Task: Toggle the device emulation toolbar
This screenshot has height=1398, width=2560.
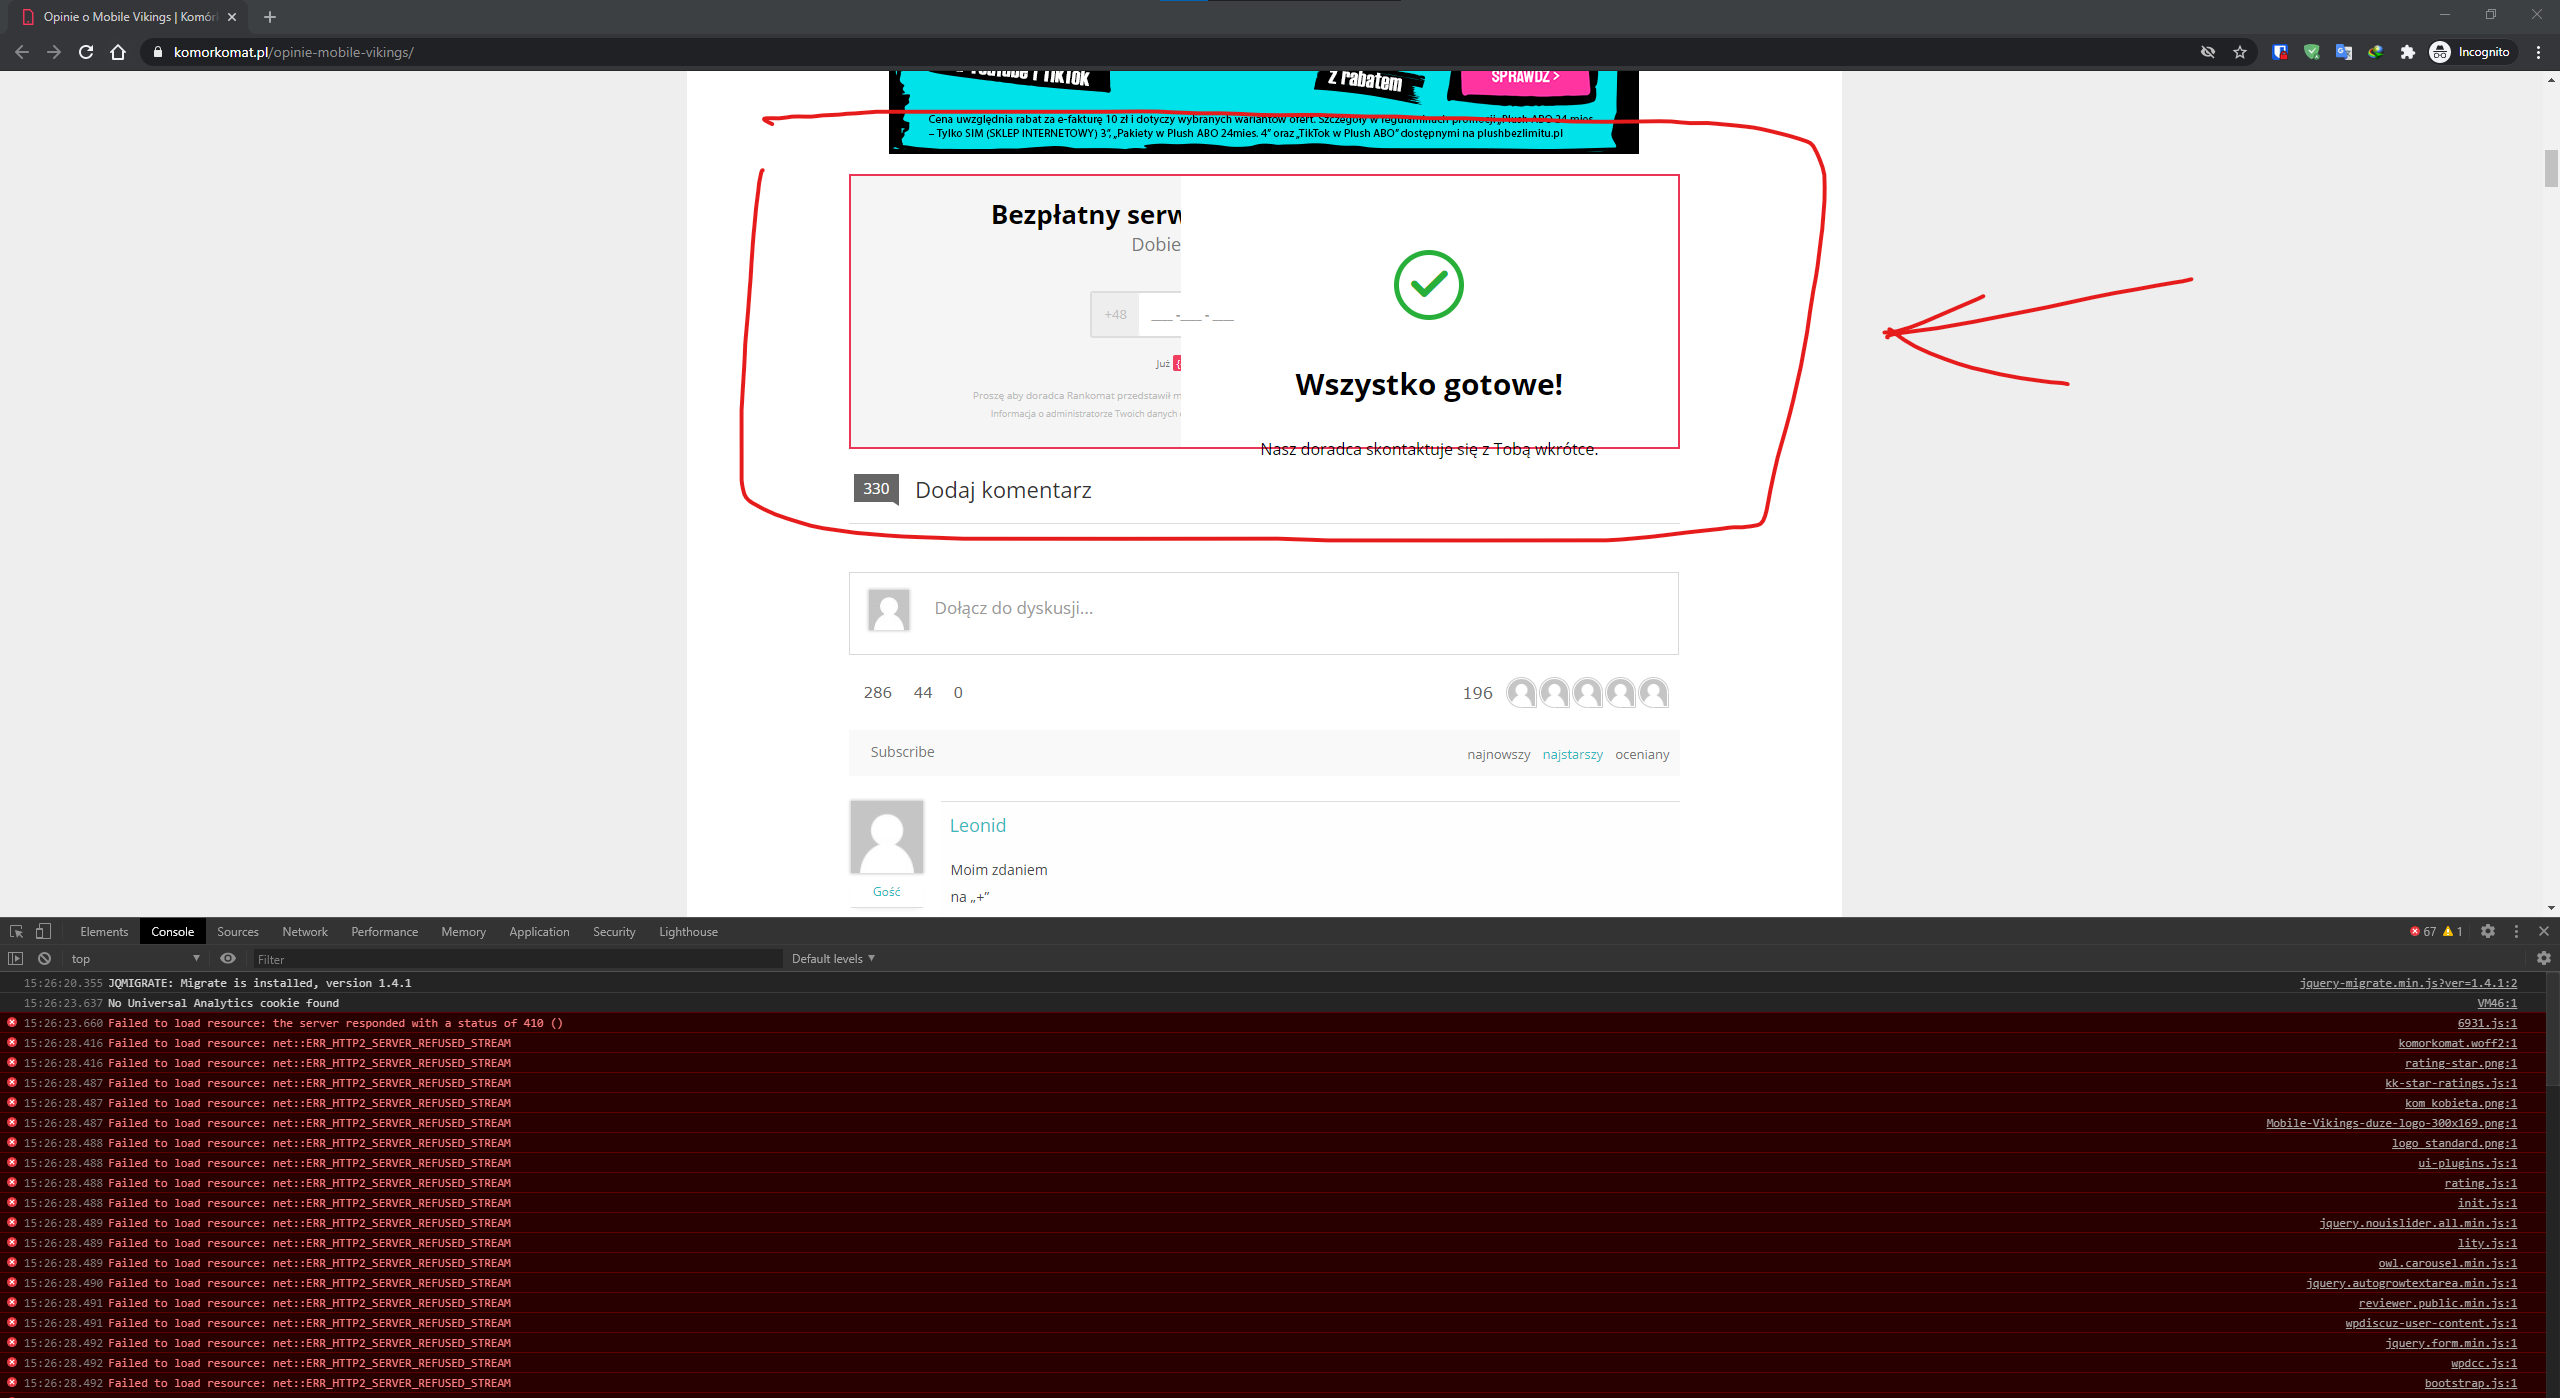Action: (x=41, y=931)
